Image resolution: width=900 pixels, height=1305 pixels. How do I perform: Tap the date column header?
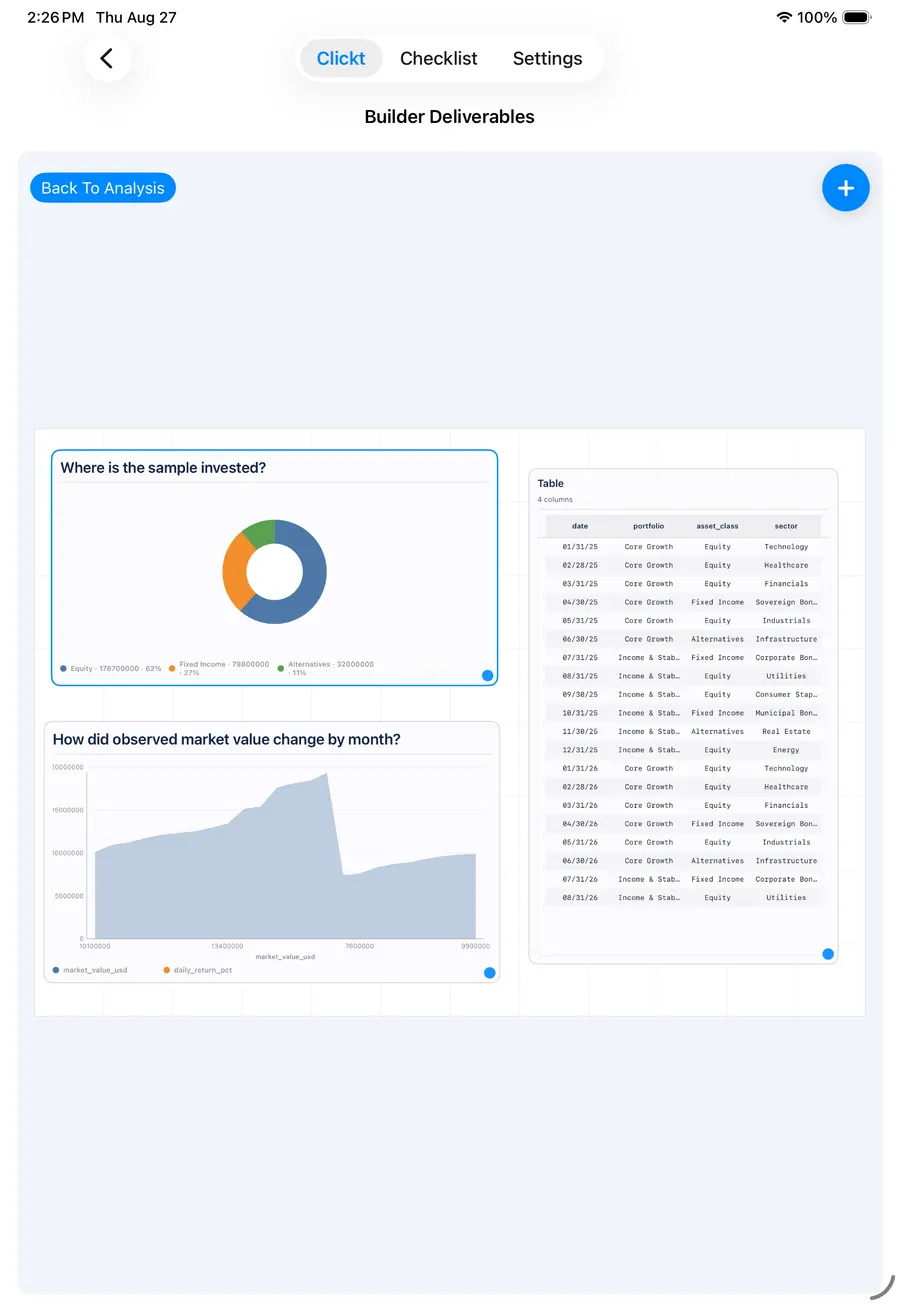(580, 526)
